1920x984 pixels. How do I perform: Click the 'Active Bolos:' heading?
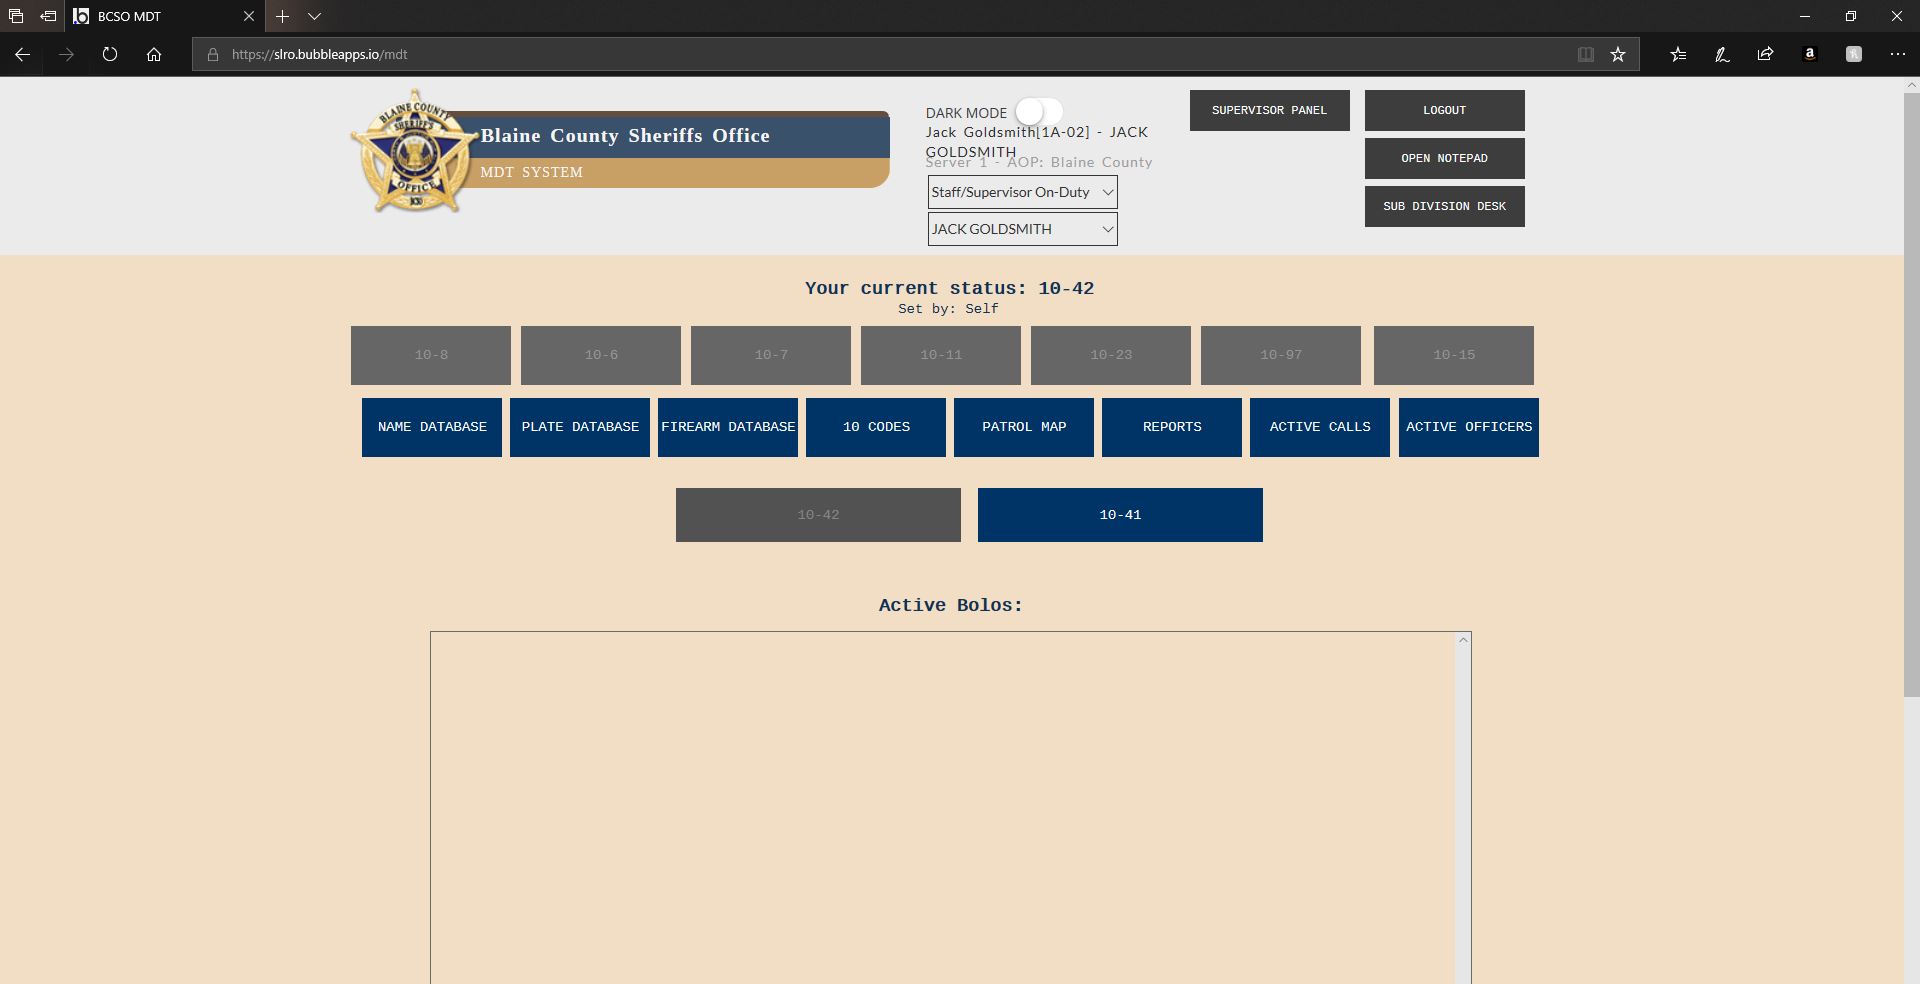(x=950, y=605)
